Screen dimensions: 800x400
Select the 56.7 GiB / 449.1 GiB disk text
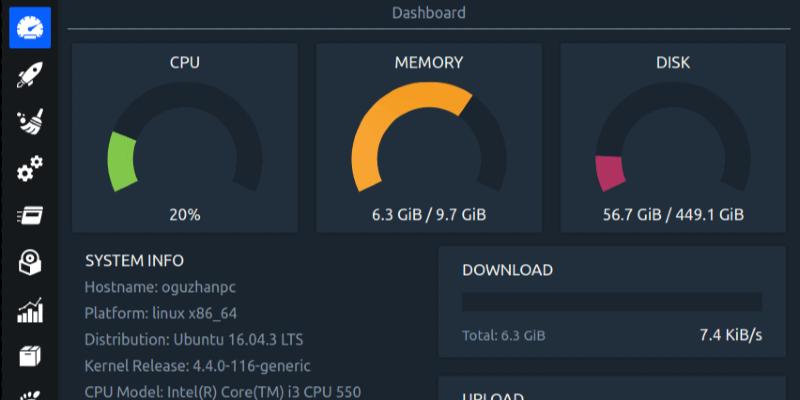coord(672,214)
